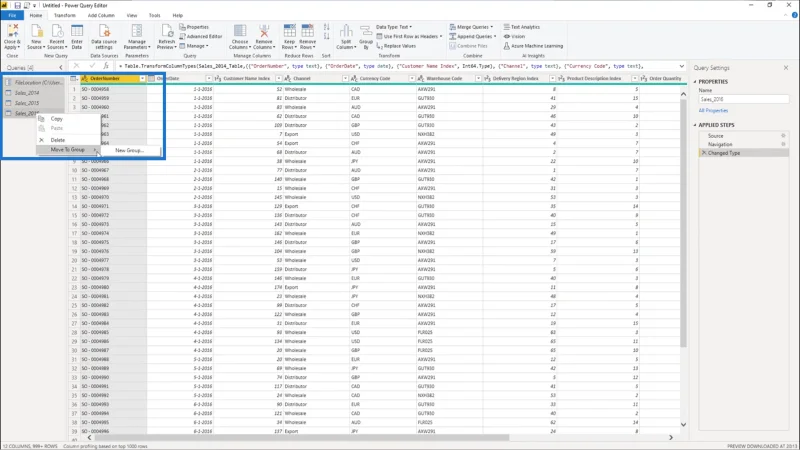
Task: Open the Merge Queries dropdown
Action: pos(471,27)
